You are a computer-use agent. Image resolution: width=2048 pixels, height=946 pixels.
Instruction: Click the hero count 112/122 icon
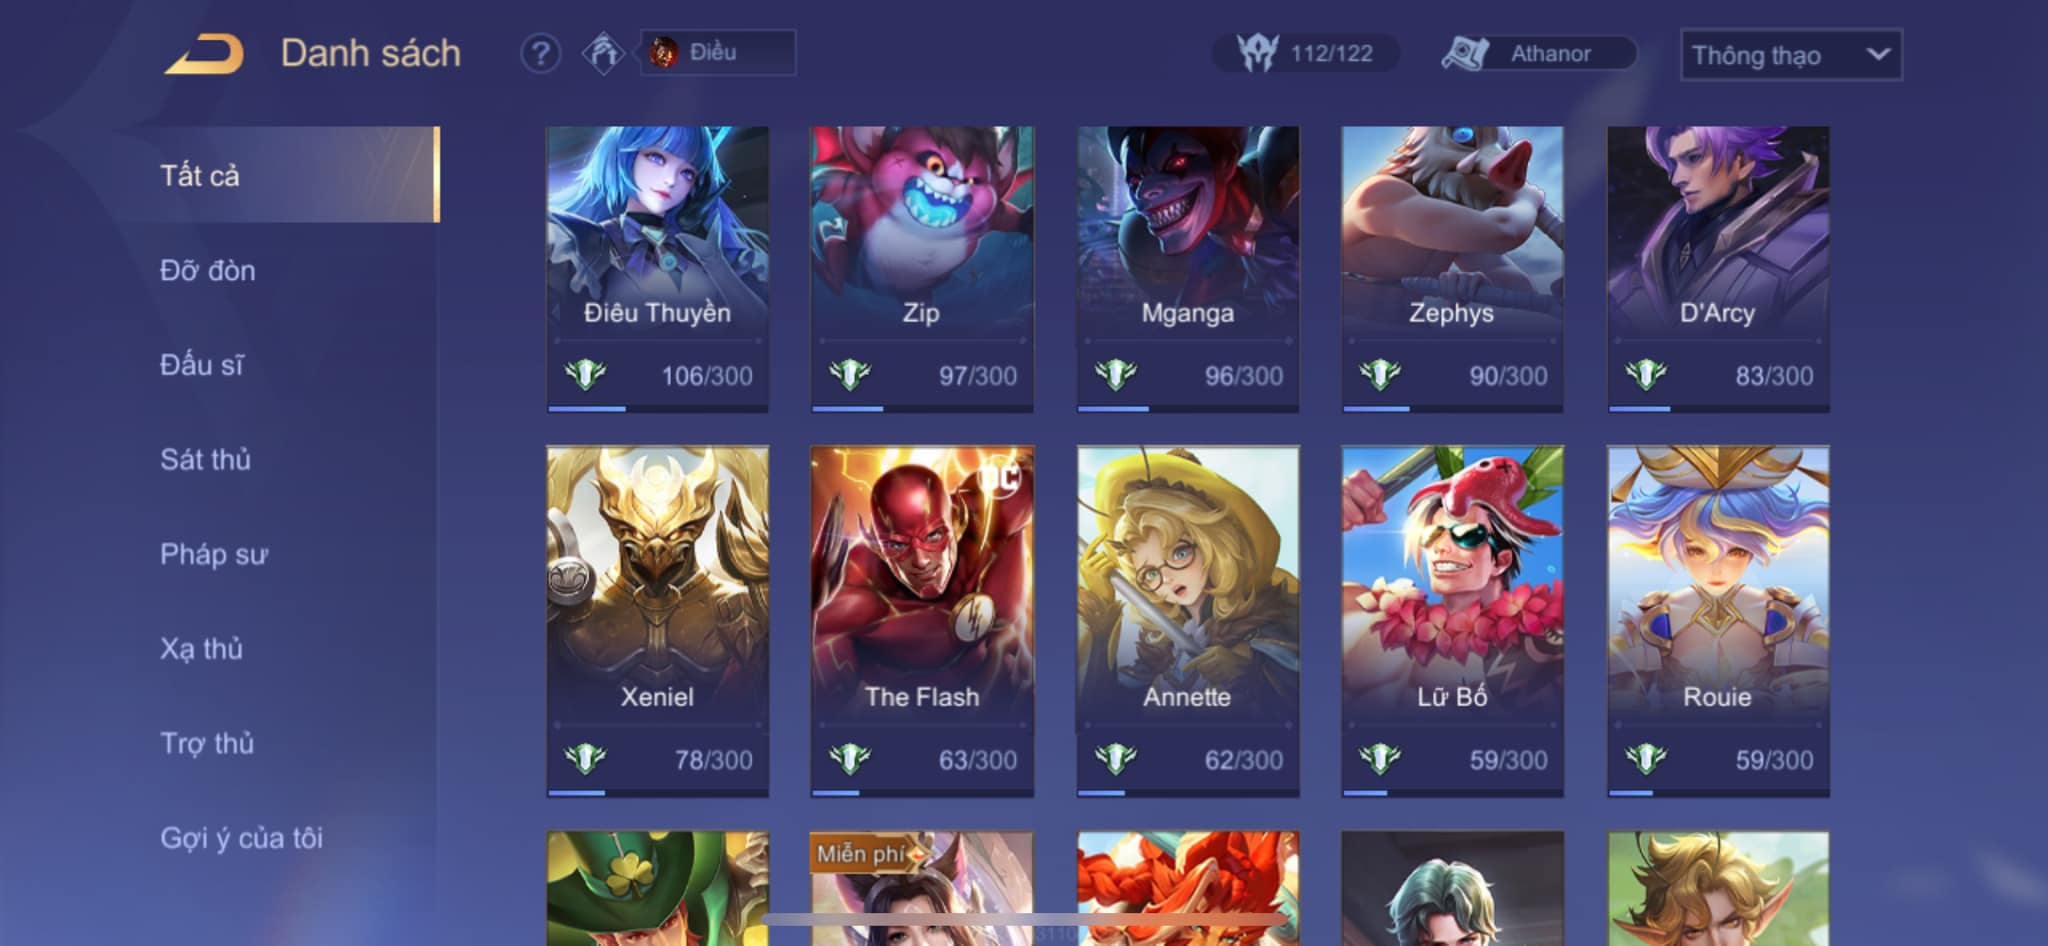[1258, 52]
